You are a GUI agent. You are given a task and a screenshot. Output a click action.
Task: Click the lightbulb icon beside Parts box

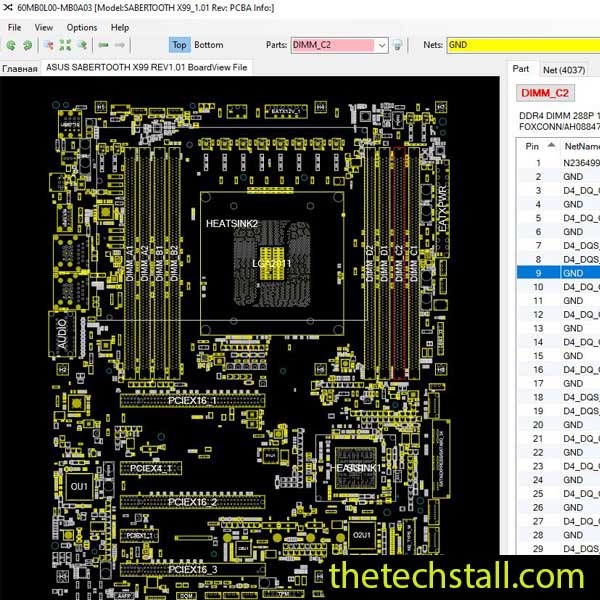coord(398,45)
